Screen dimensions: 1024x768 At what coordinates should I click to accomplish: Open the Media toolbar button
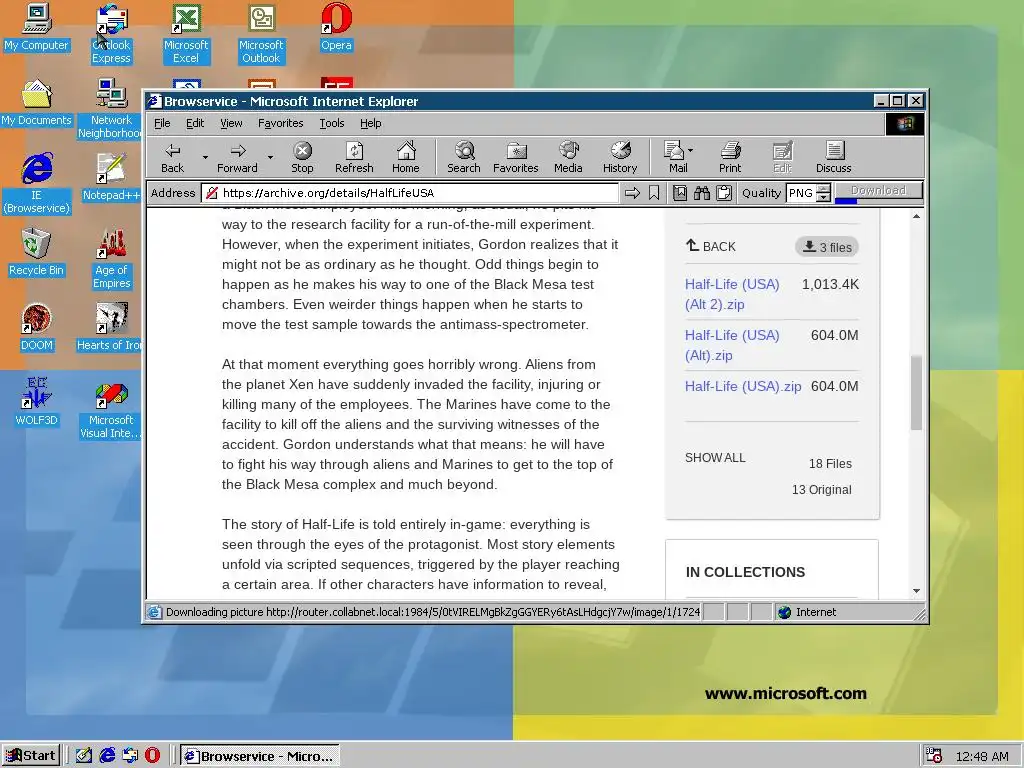(x=568, y=158)
